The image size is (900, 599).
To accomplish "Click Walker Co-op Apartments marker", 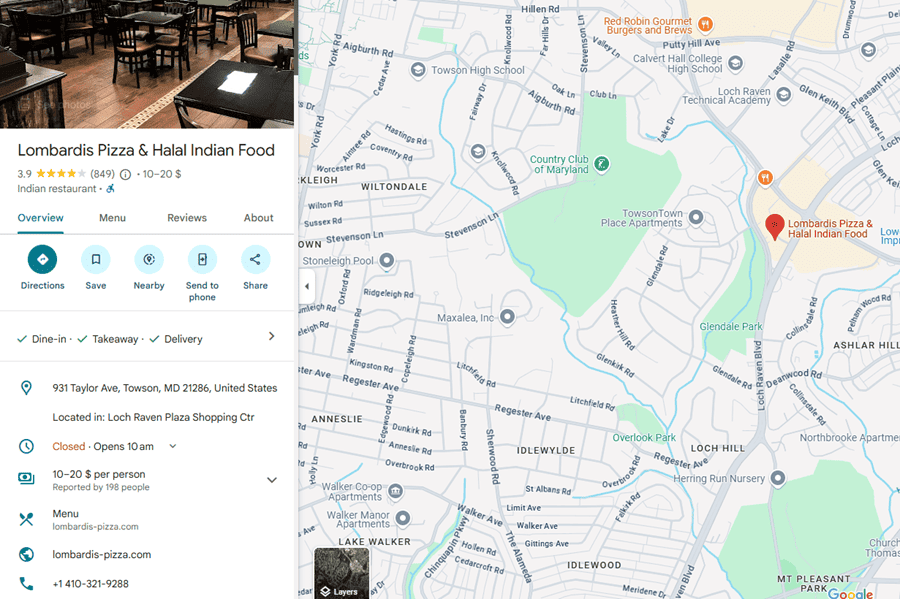I will 395,491.
